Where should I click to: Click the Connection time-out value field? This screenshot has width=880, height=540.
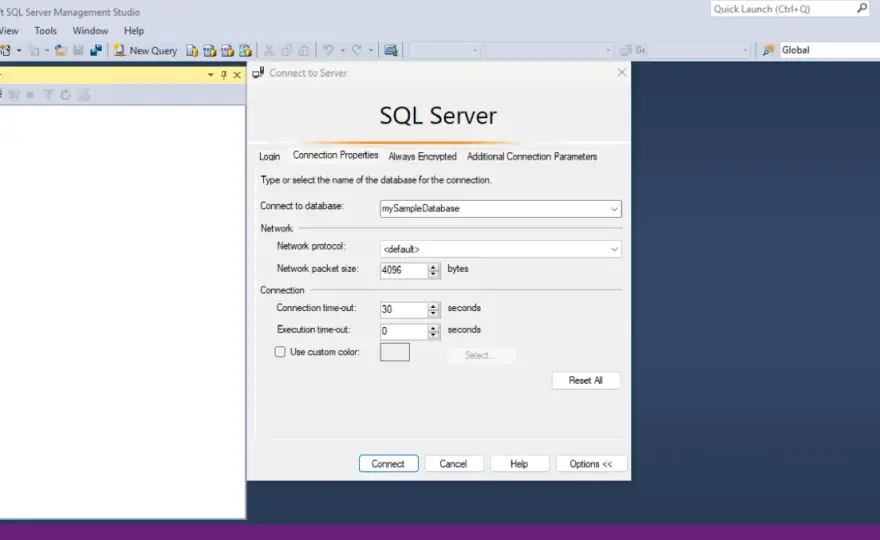pyautogui.click(x=404, y=309)
